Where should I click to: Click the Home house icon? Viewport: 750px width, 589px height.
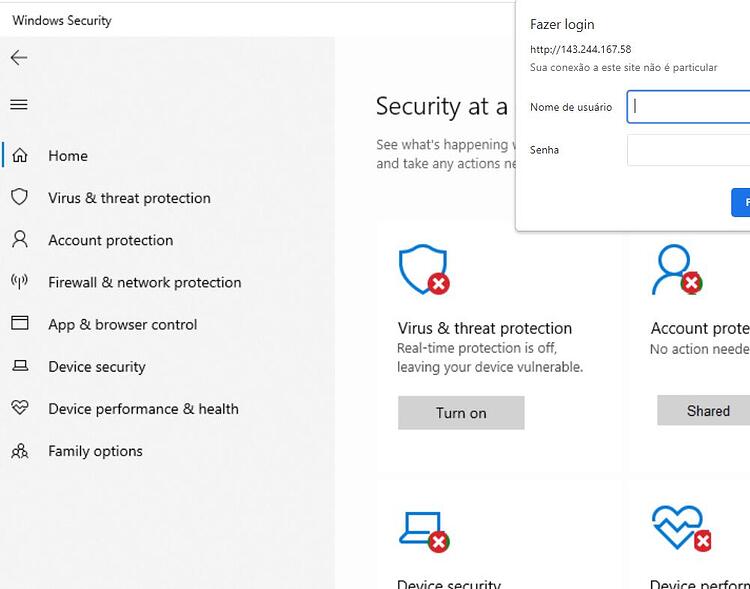click(20, 156)
